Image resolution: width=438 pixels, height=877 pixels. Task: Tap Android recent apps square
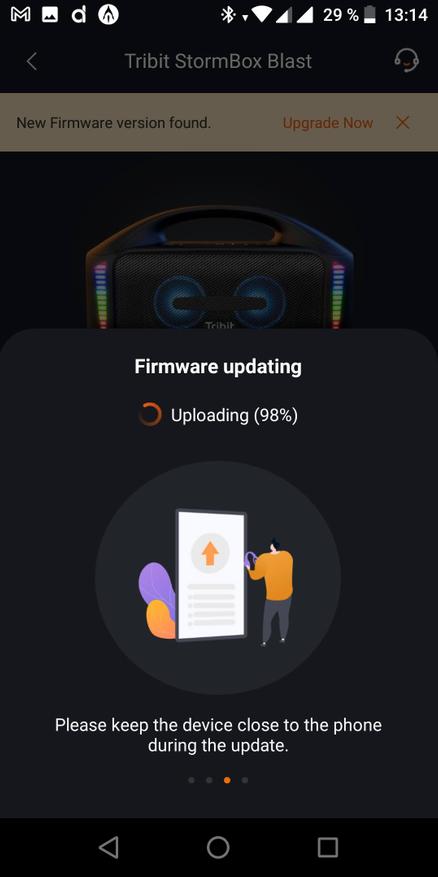tap(328, 847)
